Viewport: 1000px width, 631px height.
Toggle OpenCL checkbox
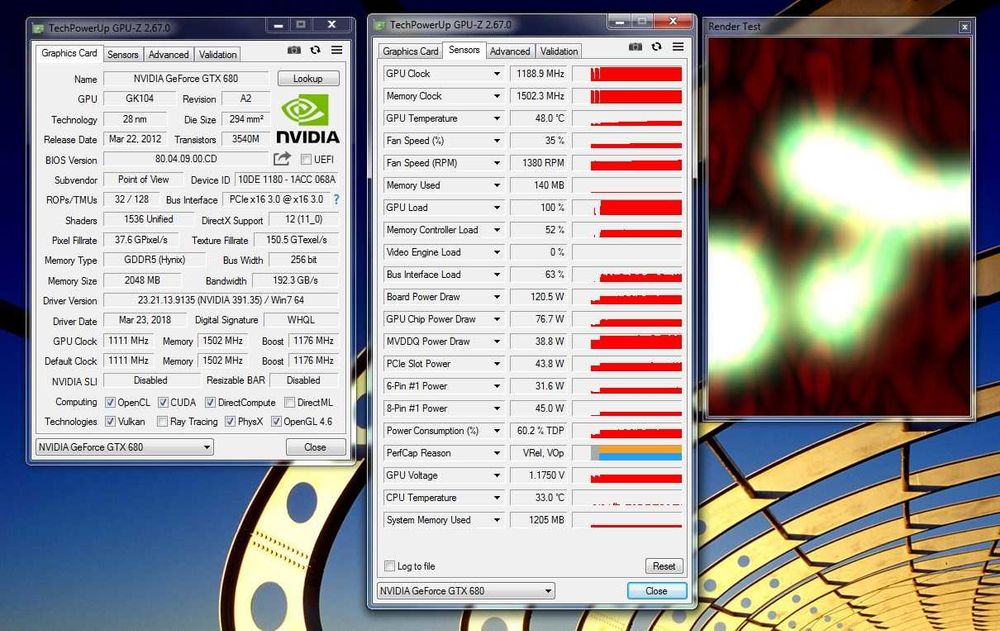[x=110, y=403]
